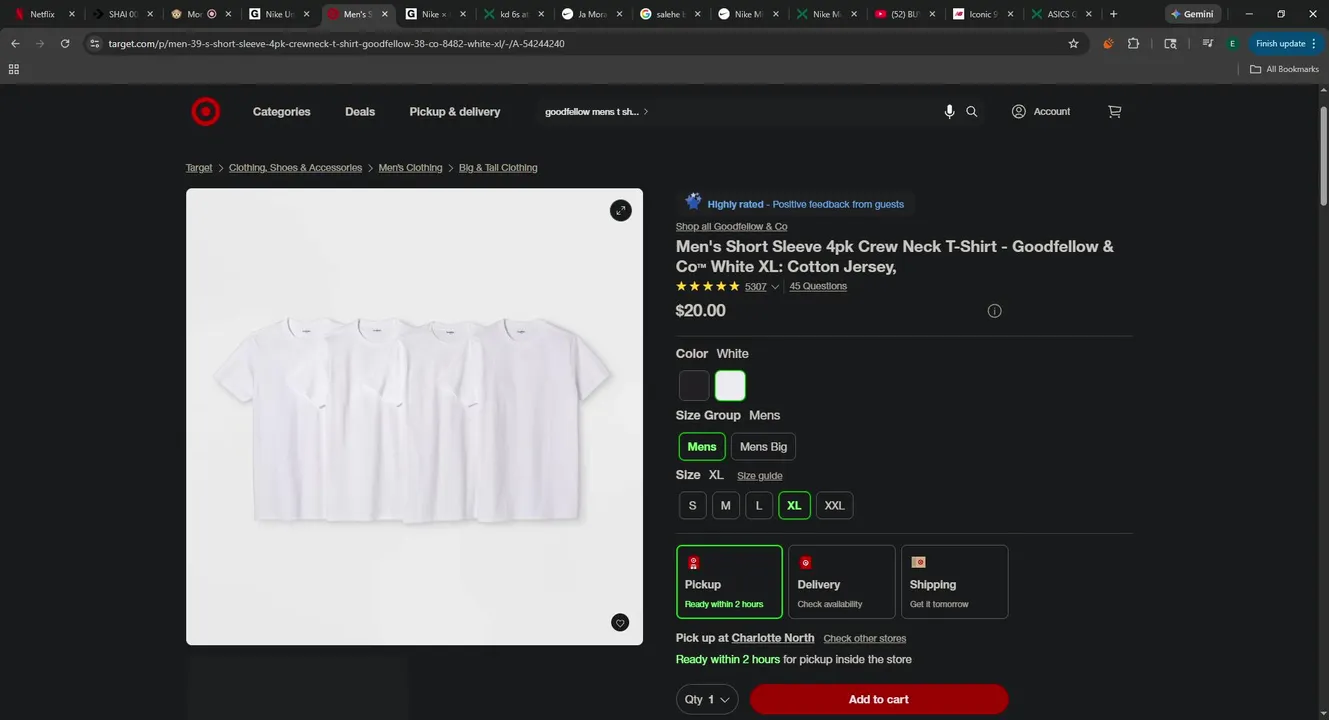Image resolution: width=1329 pixels, height=720 pixels.
Task: Click the address bar URL
Action: (x=336, y=44)
